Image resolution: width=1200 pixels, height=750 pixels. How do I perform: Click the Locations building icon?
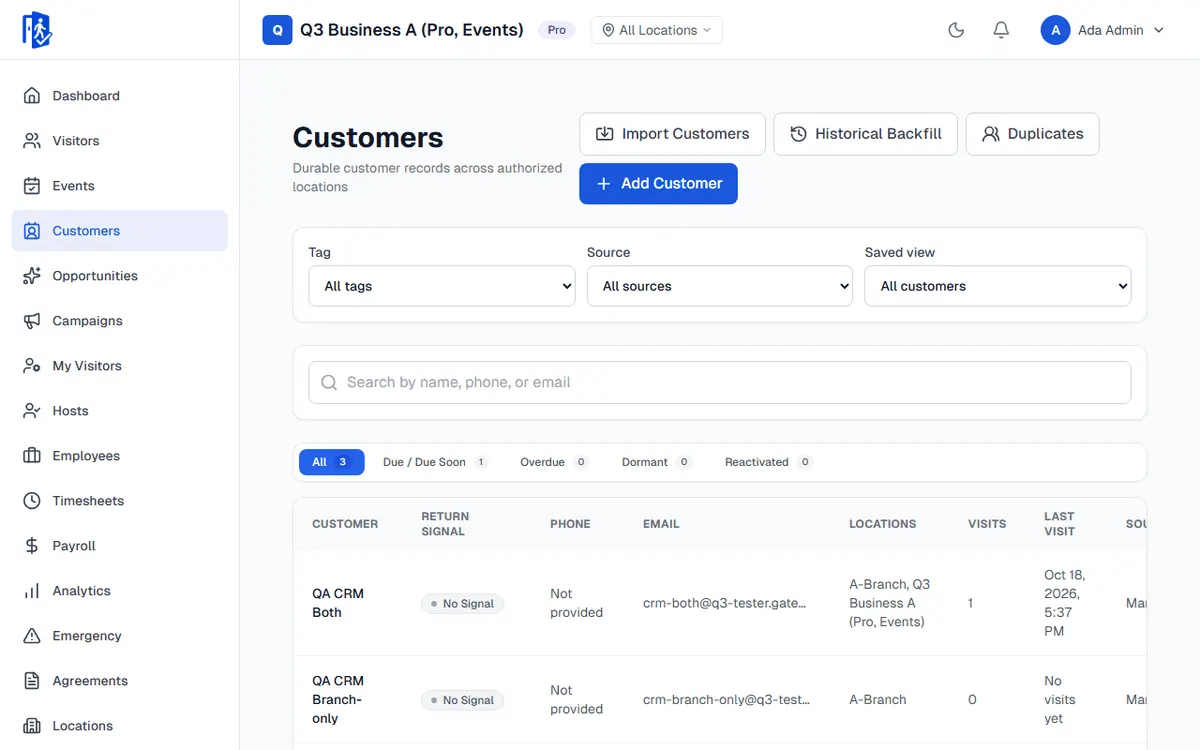(x=32, y=726)
